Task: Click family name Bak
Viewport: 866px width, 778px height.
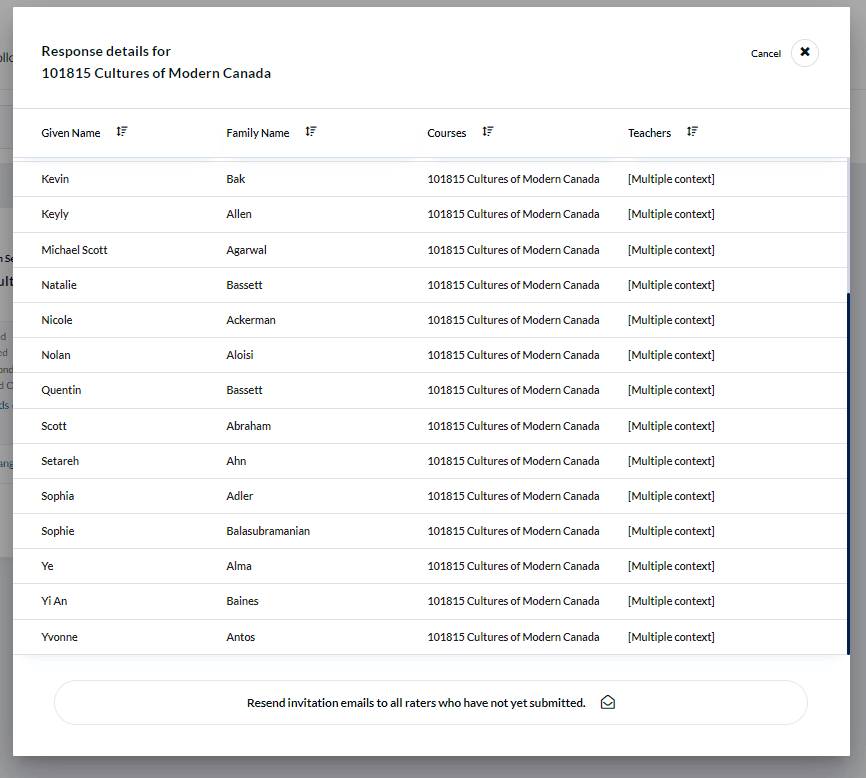Action: 236,179
